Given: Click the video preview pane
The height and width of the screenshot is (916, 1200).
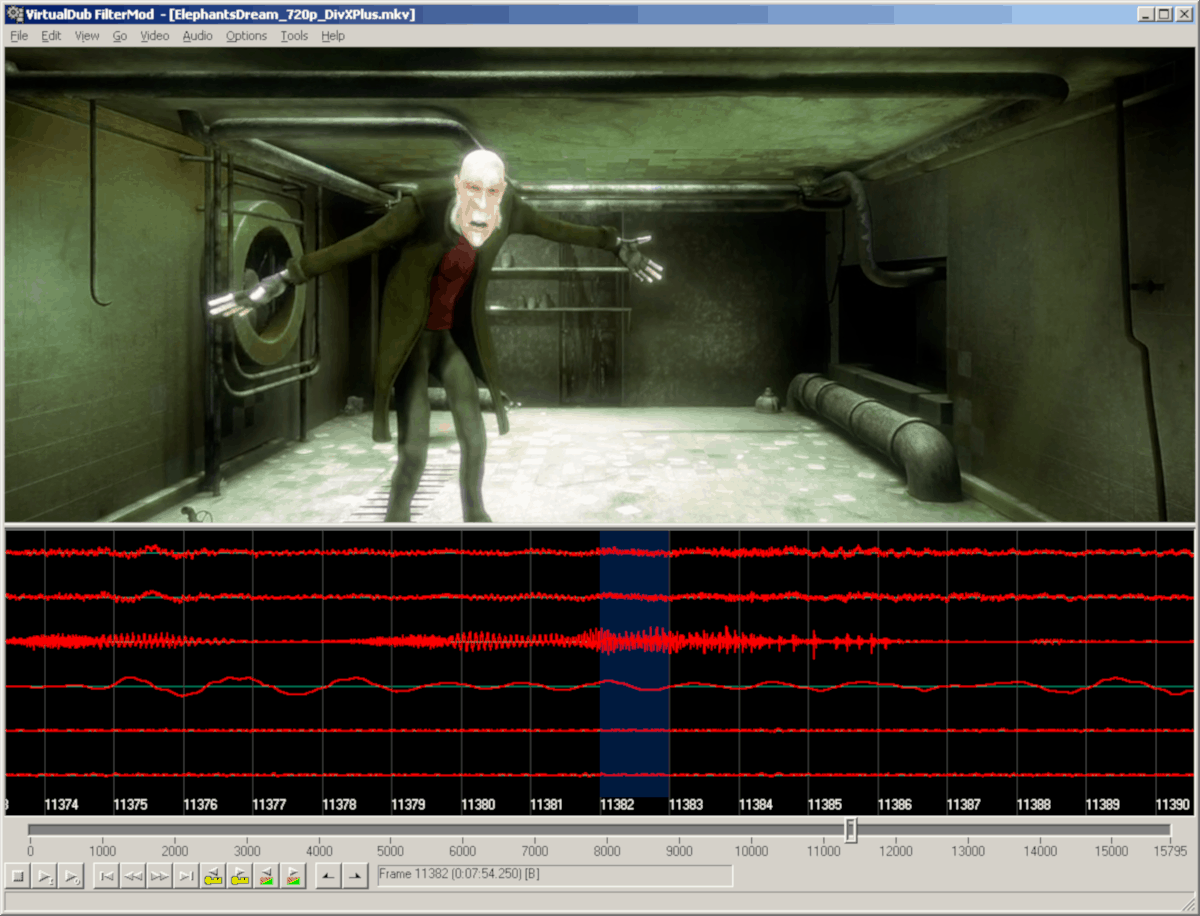Looking at the screenshot, I should (600, 285).
